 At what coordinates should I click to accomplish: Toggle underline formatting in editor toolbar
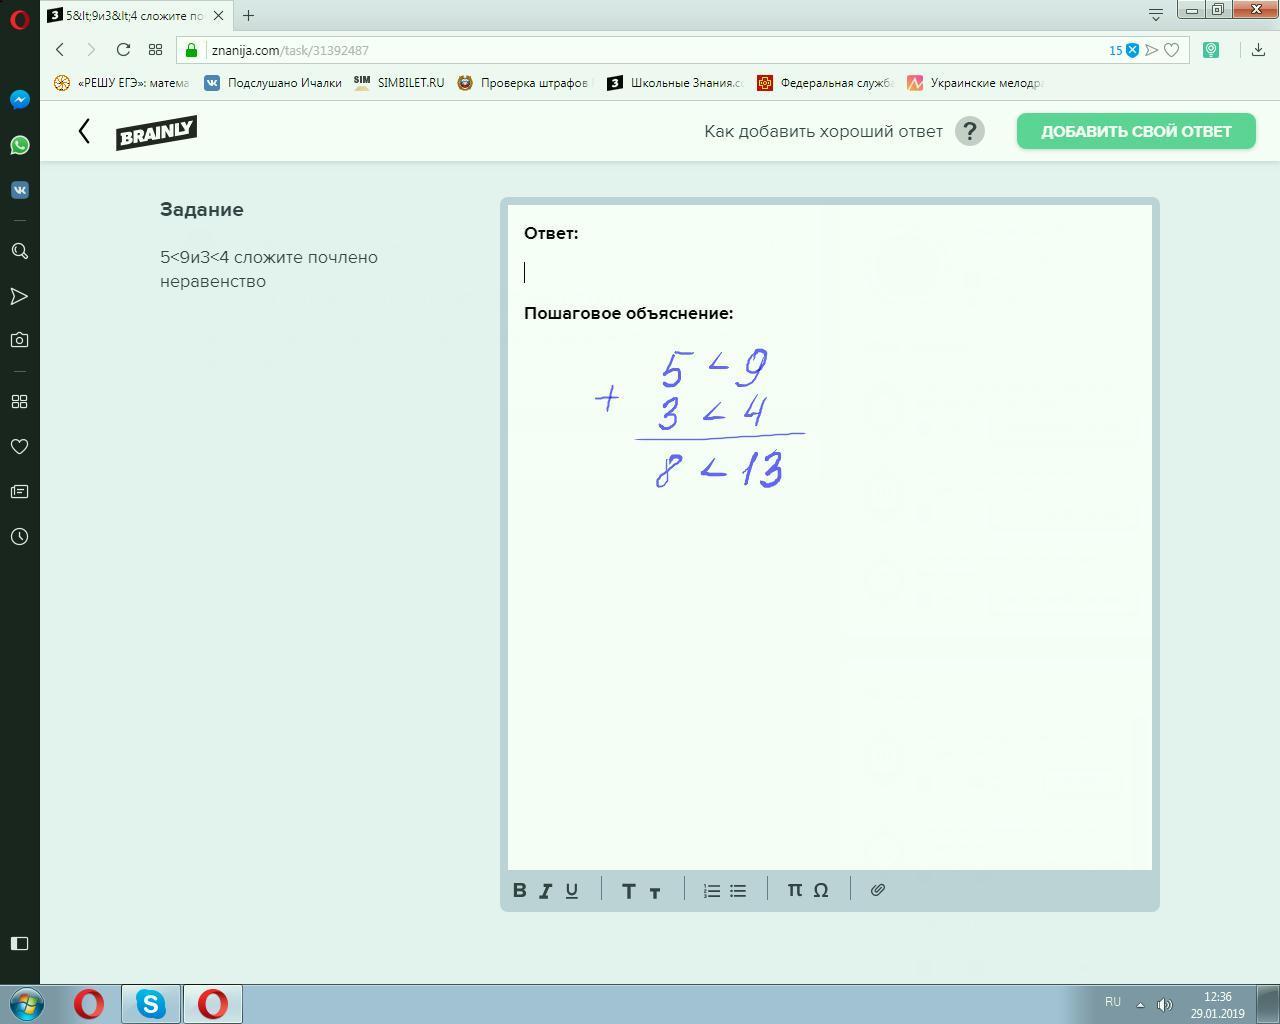pos(572,890)
